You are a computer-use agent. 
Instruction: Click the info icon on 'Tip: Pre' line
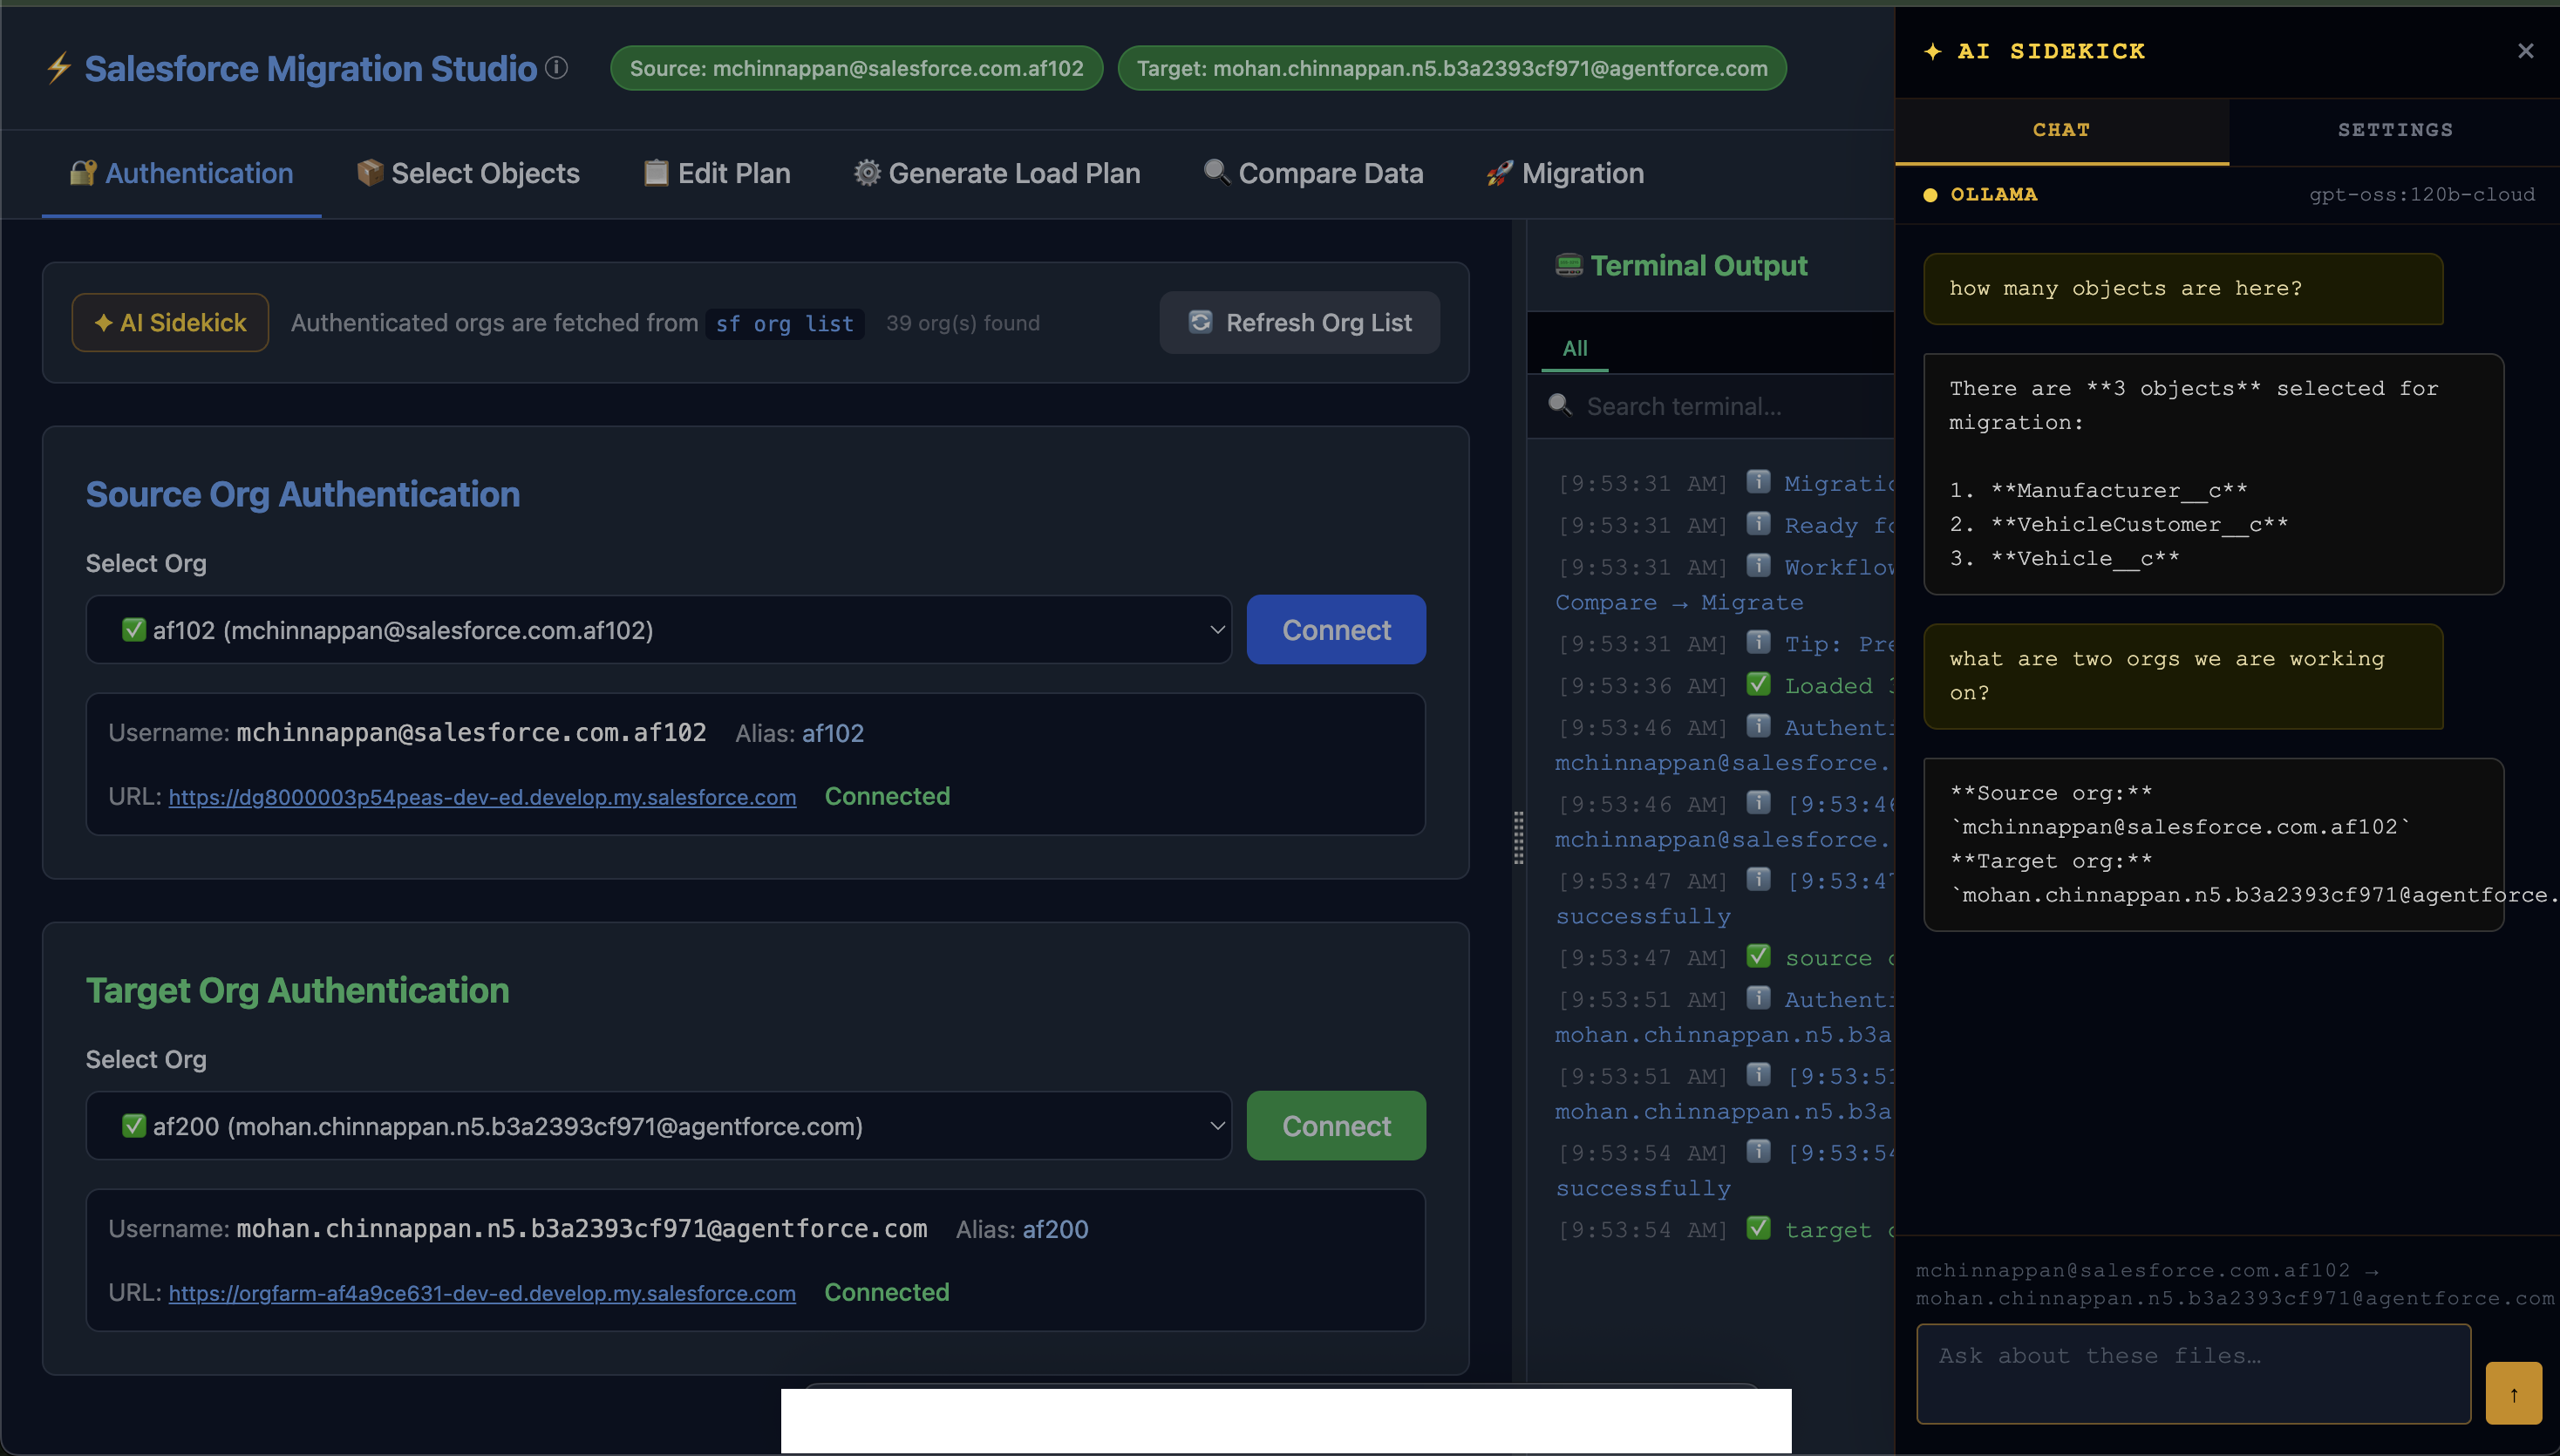(1758, 642)
